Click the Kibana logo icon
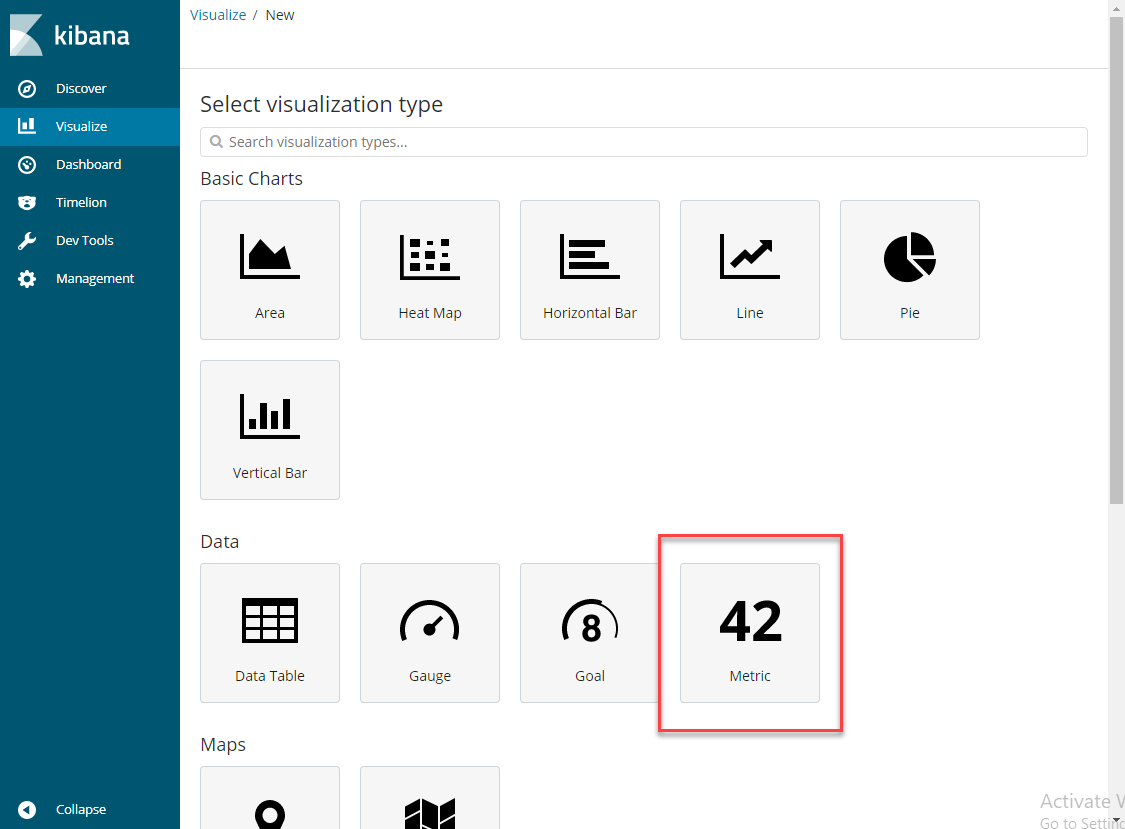The height and width of the screenshot is (829, 1125). click(x=26, y=35)
